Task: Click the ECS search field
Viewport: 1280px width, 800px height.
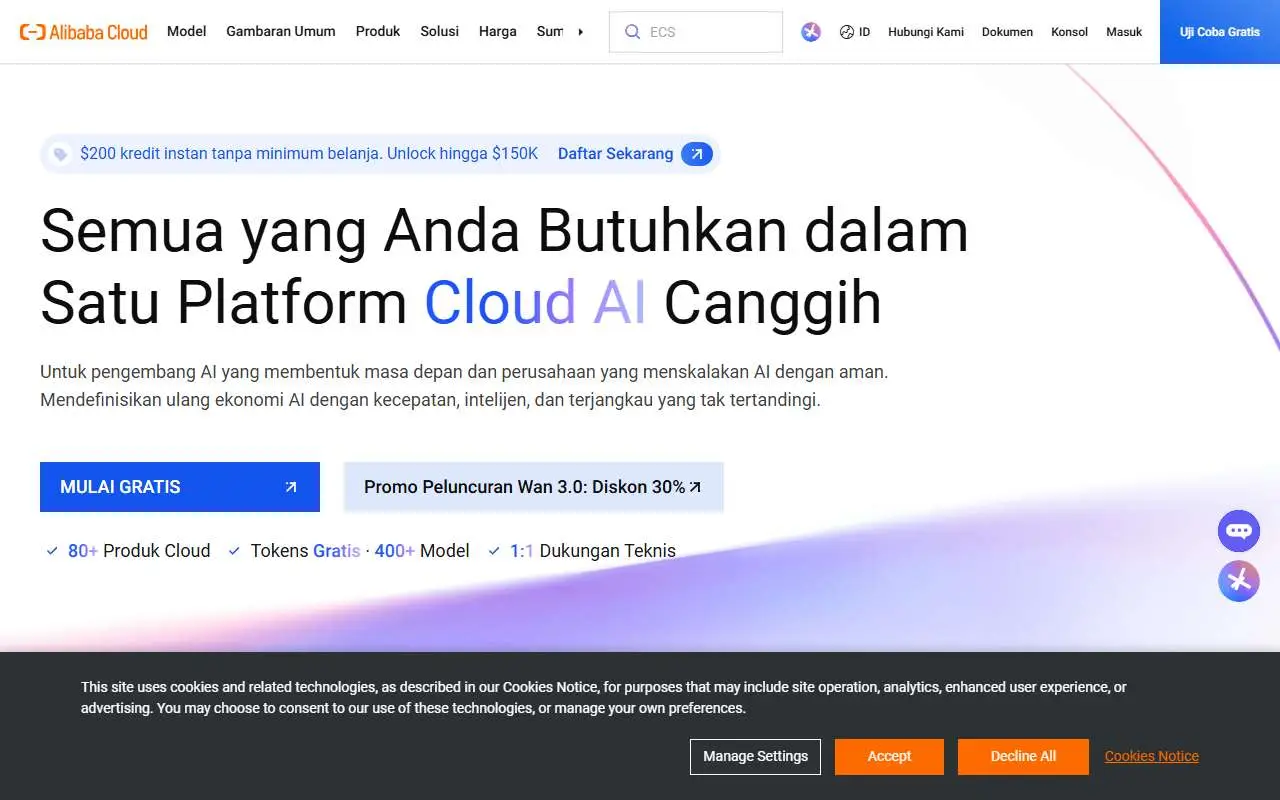Action: click(x=696, y=32)
